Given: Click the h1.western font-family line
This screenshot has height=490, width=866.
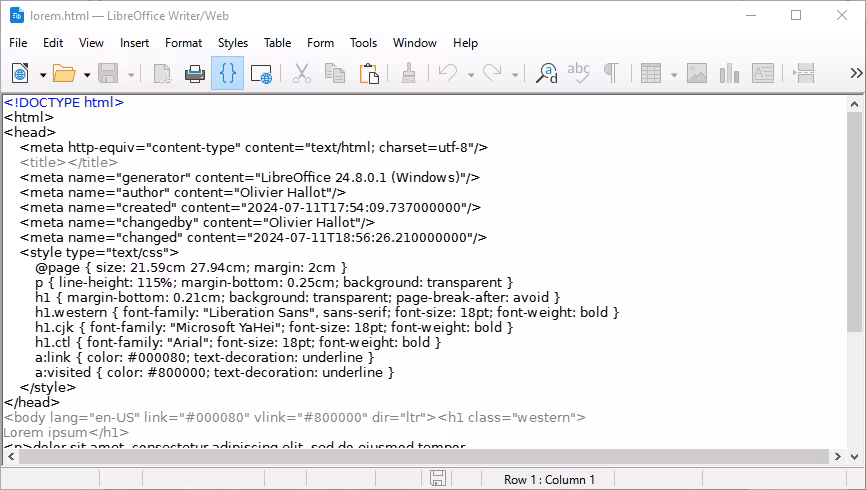Looking at the screenshot, I should tap(327, 312).
